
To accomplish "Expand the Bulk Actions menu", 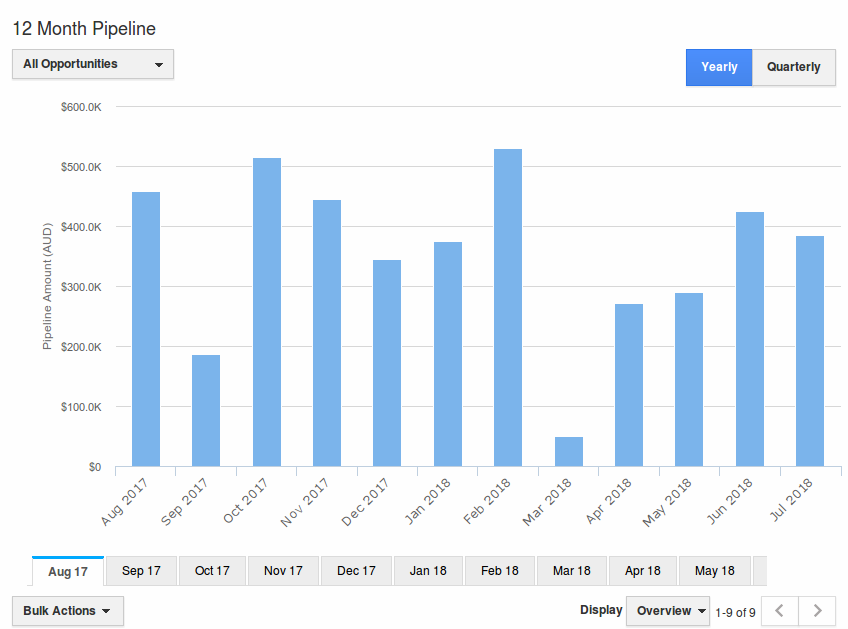I will click(x=68, y=611).
